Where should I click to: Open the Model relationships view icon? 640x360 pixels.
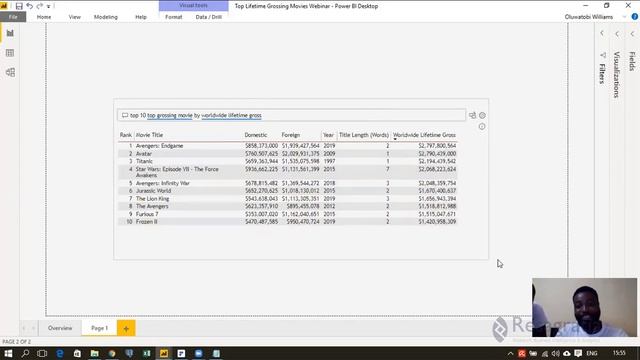10,72
